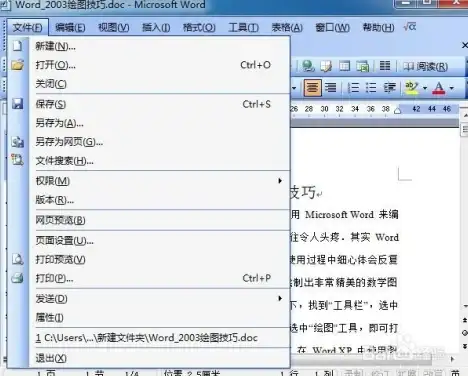This screenshot has width=468, height=376.
Task: Choose Exit (退出) in File menu
Action: point(149,358)
